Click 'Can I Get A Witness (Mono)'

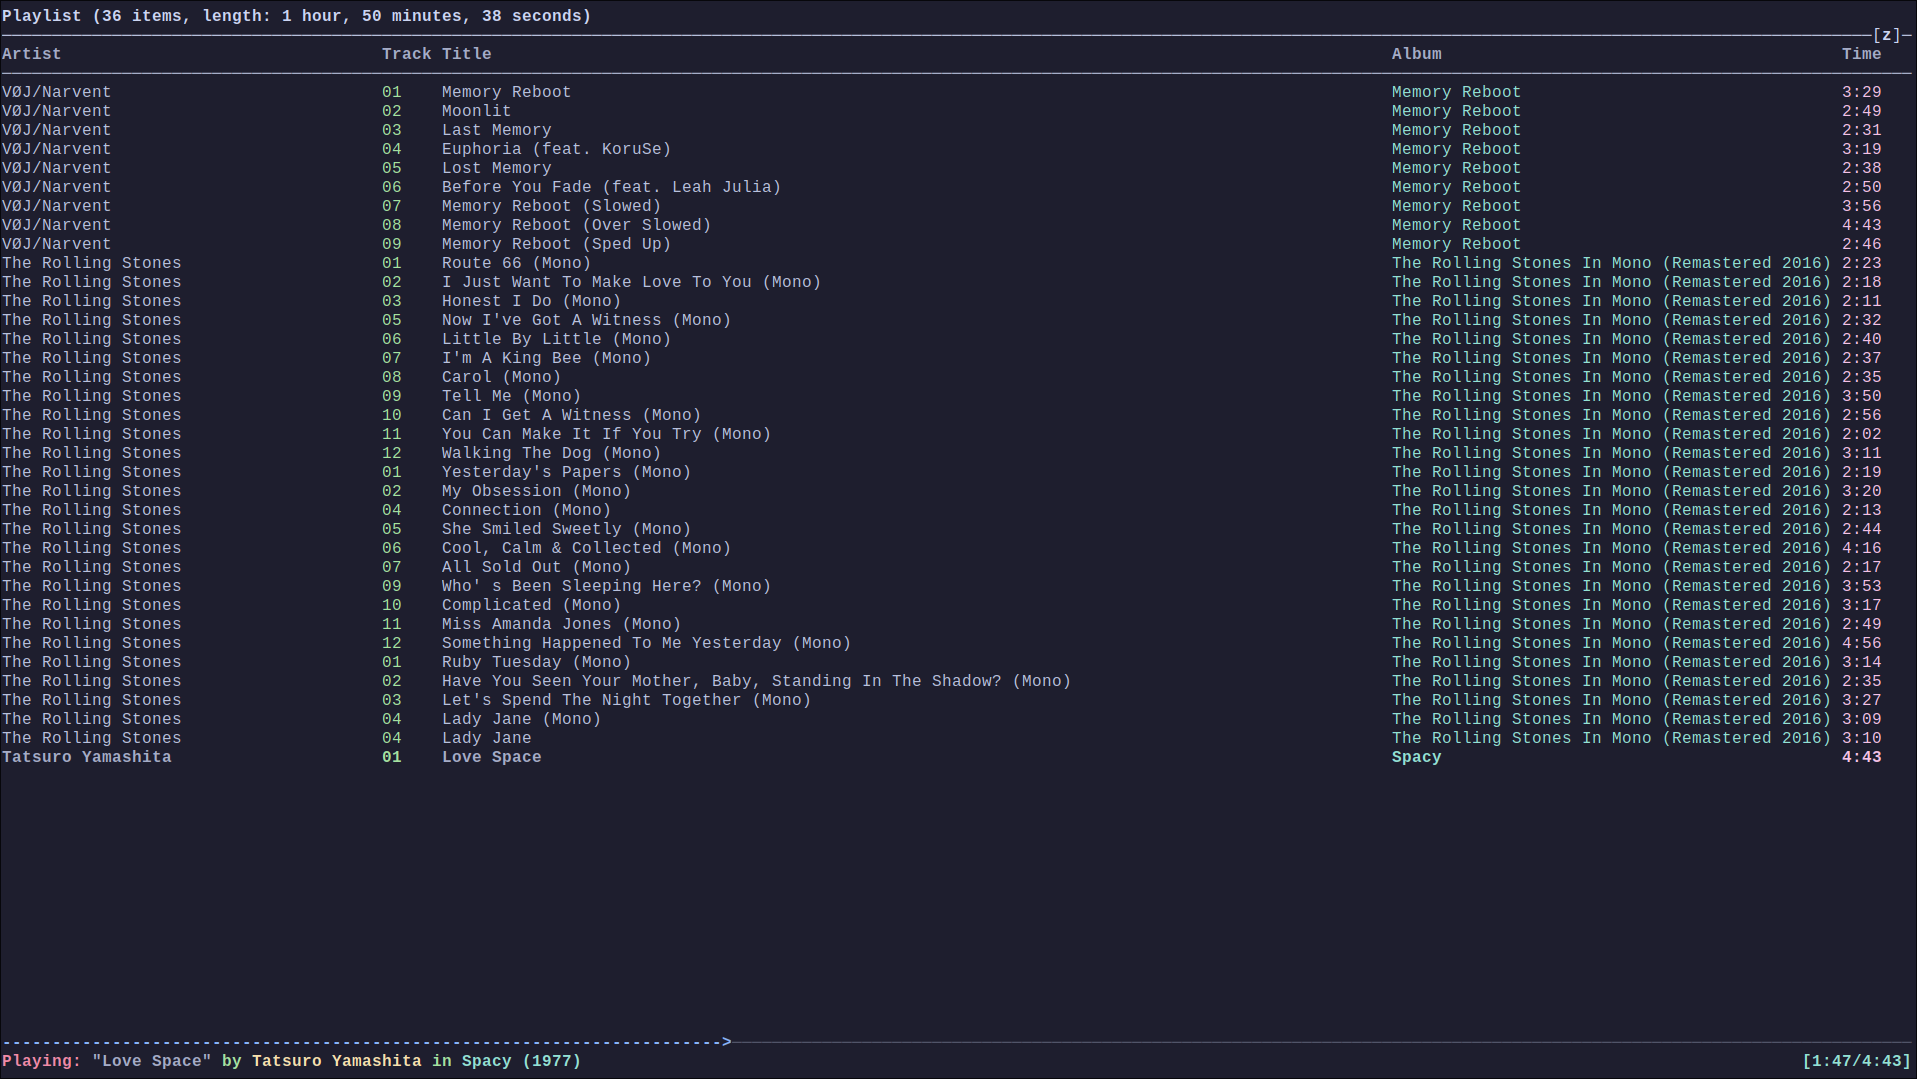[x=571, y=415]
